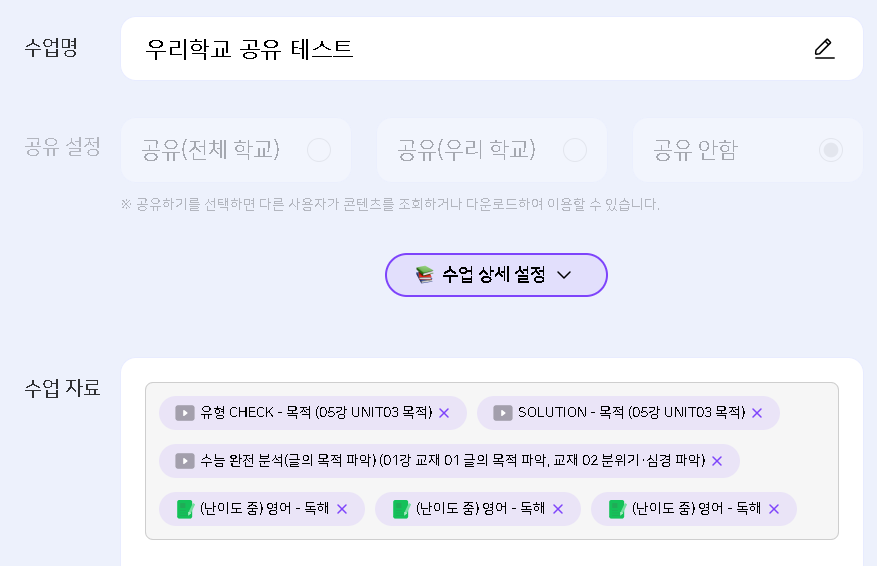The height and width of the screenshot is (566, 877).
Task: Remove the last (난이도 중) 영어 - 독해 chip
Action: pyautogui.click(x=774, y=509)
